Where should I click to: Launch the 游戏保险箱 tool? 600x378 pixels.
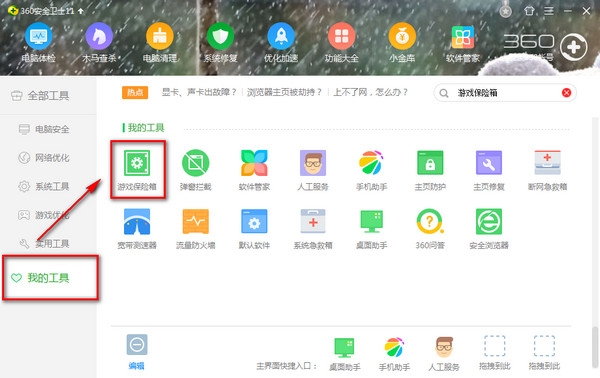point(137,170)
